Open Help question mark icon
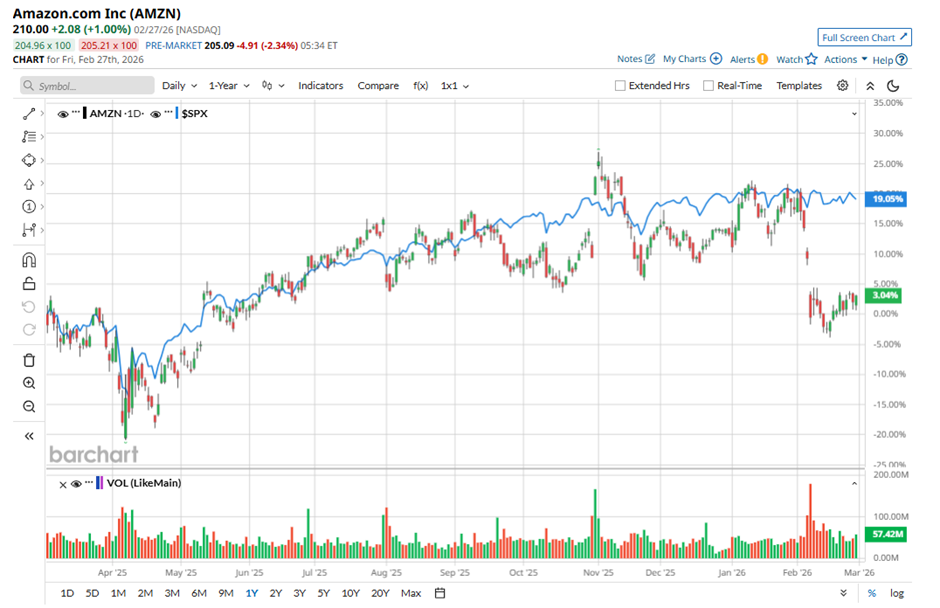Viewport: 940px width, 608px height. [x=902, y=59]
